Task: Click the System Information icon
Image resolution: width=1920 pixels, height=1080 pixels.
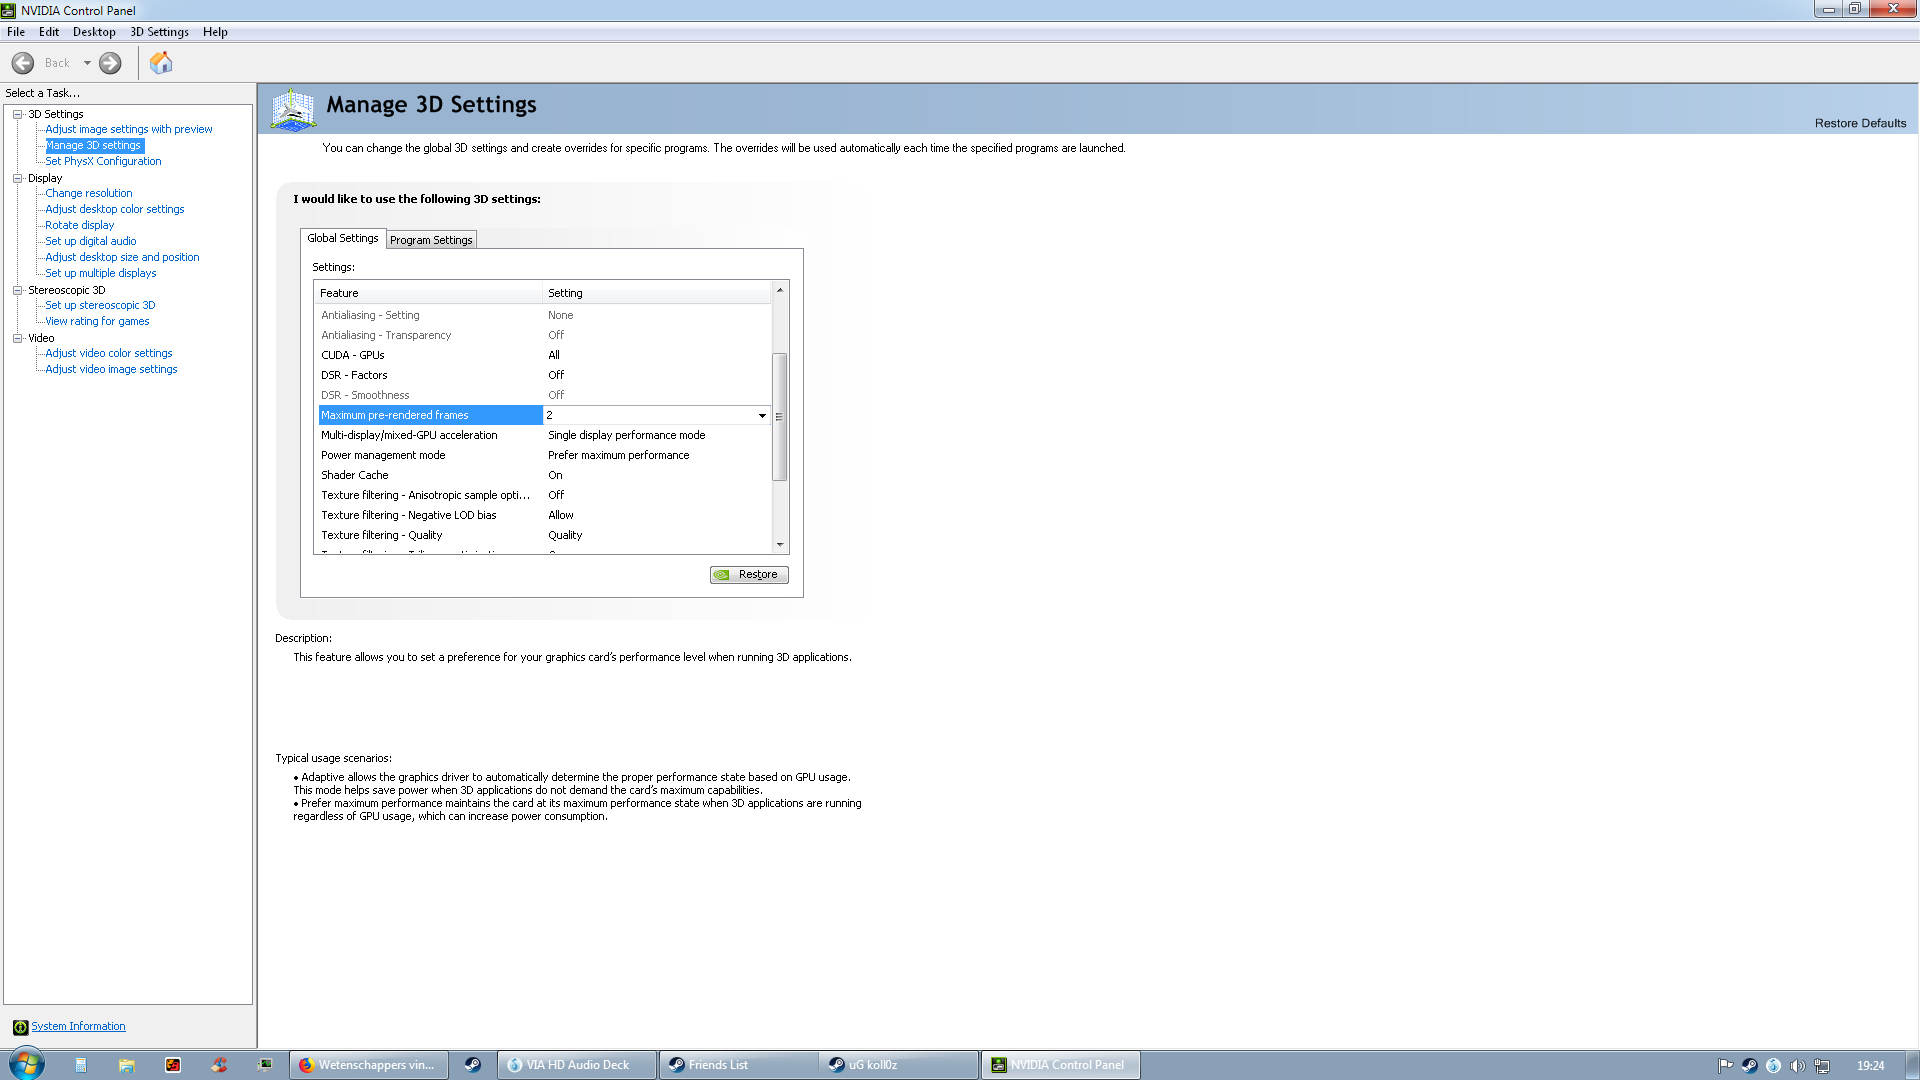Action: [x=20, y=1027]
